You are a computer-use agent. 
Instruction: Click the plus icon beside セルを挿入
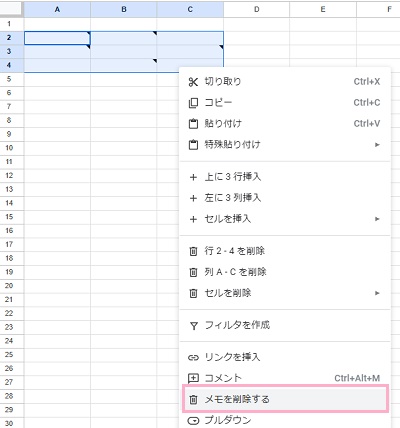(193, 219)
